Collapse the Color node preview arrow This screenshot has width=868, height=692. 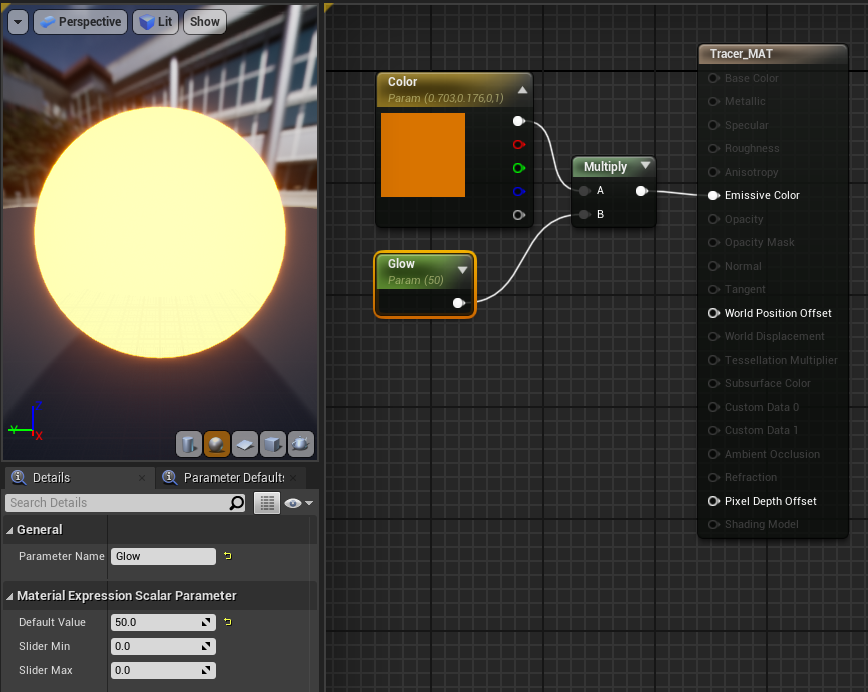pyautogui.click(x=522, y=90)
